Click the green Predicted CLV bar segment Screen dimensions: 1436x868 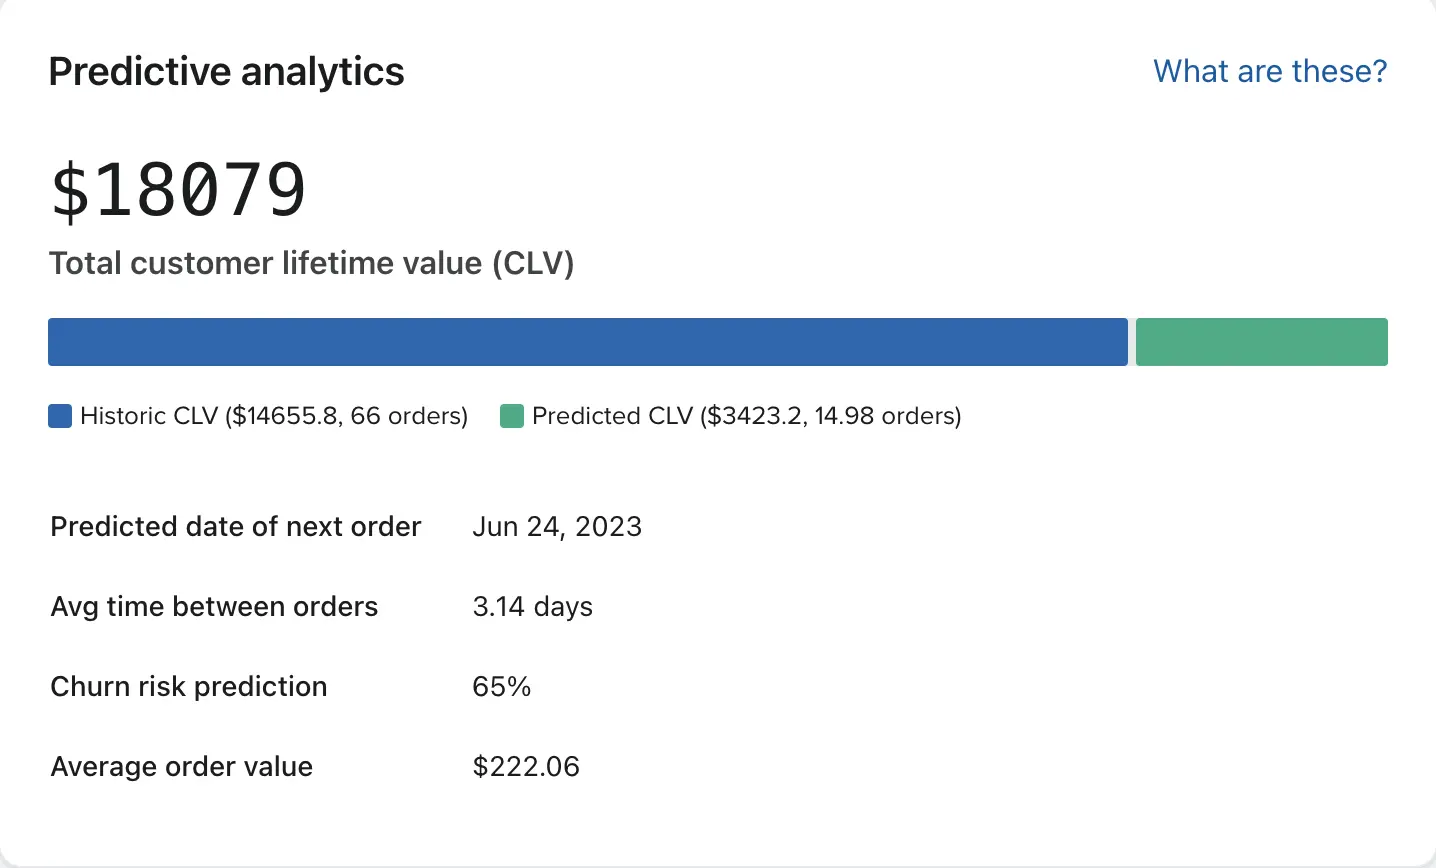[x=1261, y=342]
